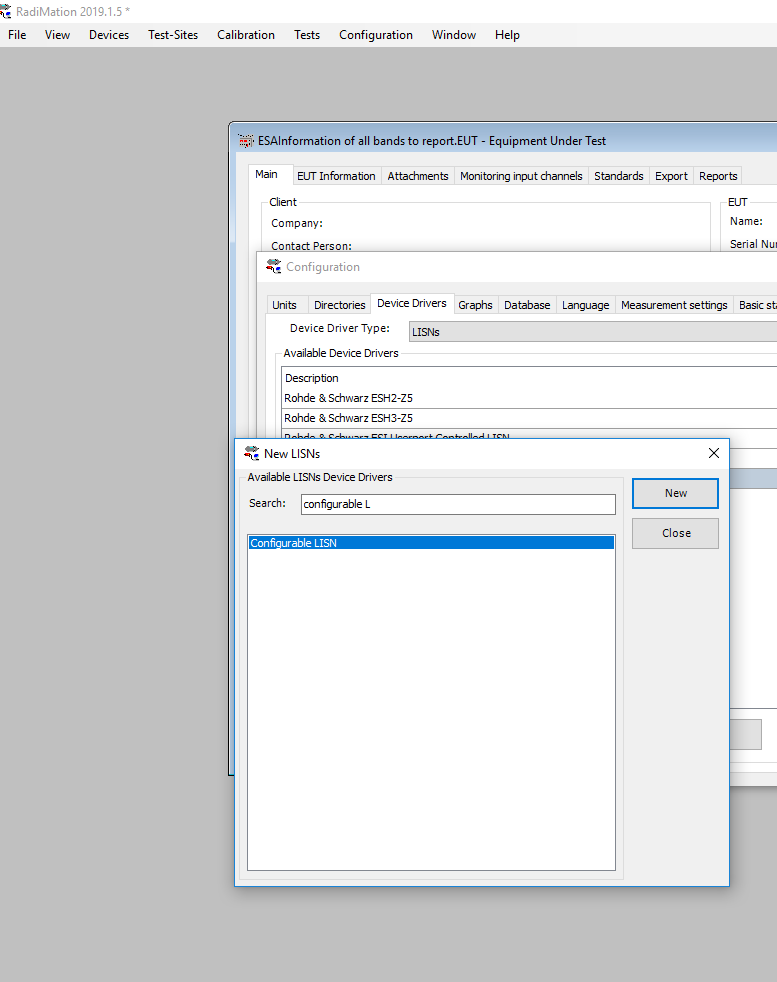Click the RadiMation application icon
The width and height of the screenshot is (777, 982).
coord(7,11)
